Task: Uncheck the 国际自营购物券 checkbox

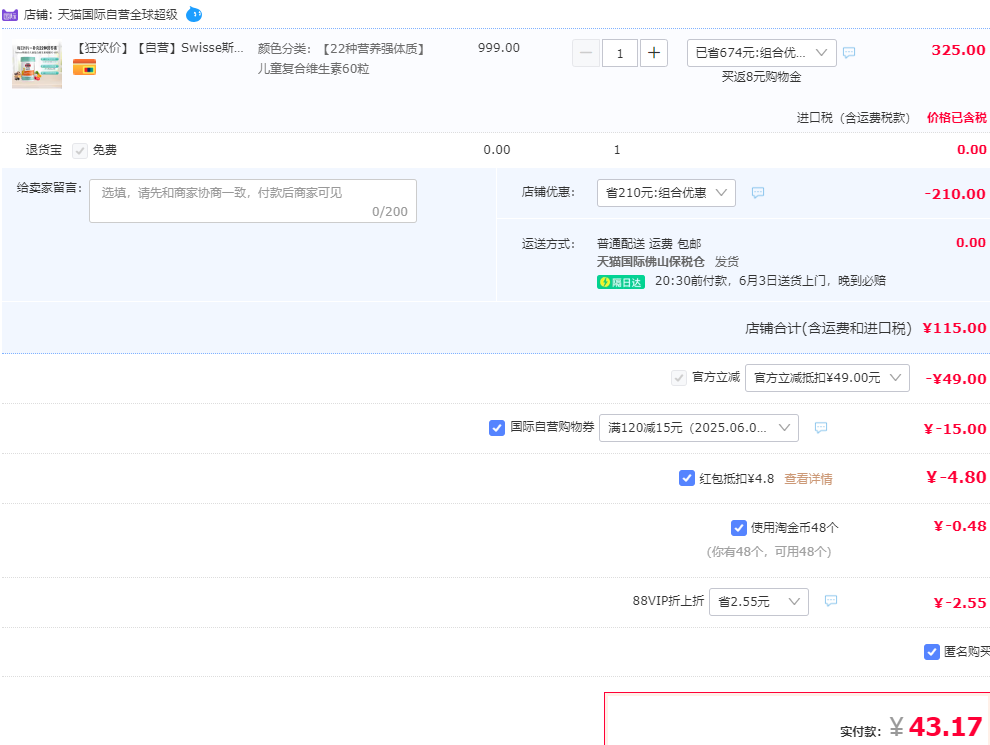Action: [497, 428]
